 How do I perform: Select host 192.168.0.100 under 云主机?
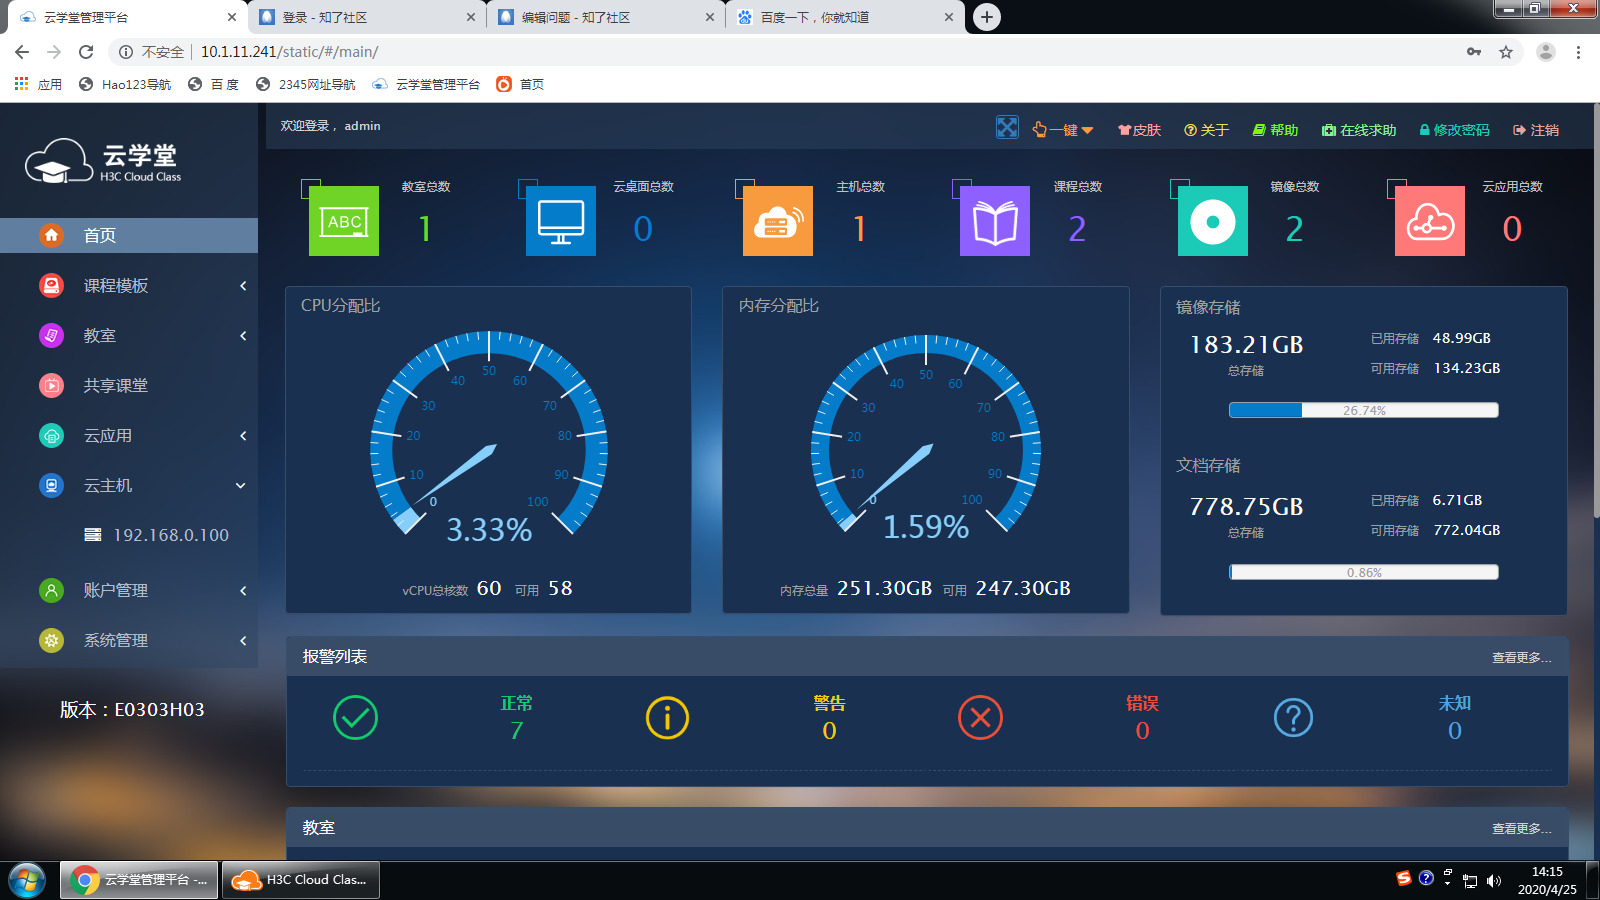(156, 535)
